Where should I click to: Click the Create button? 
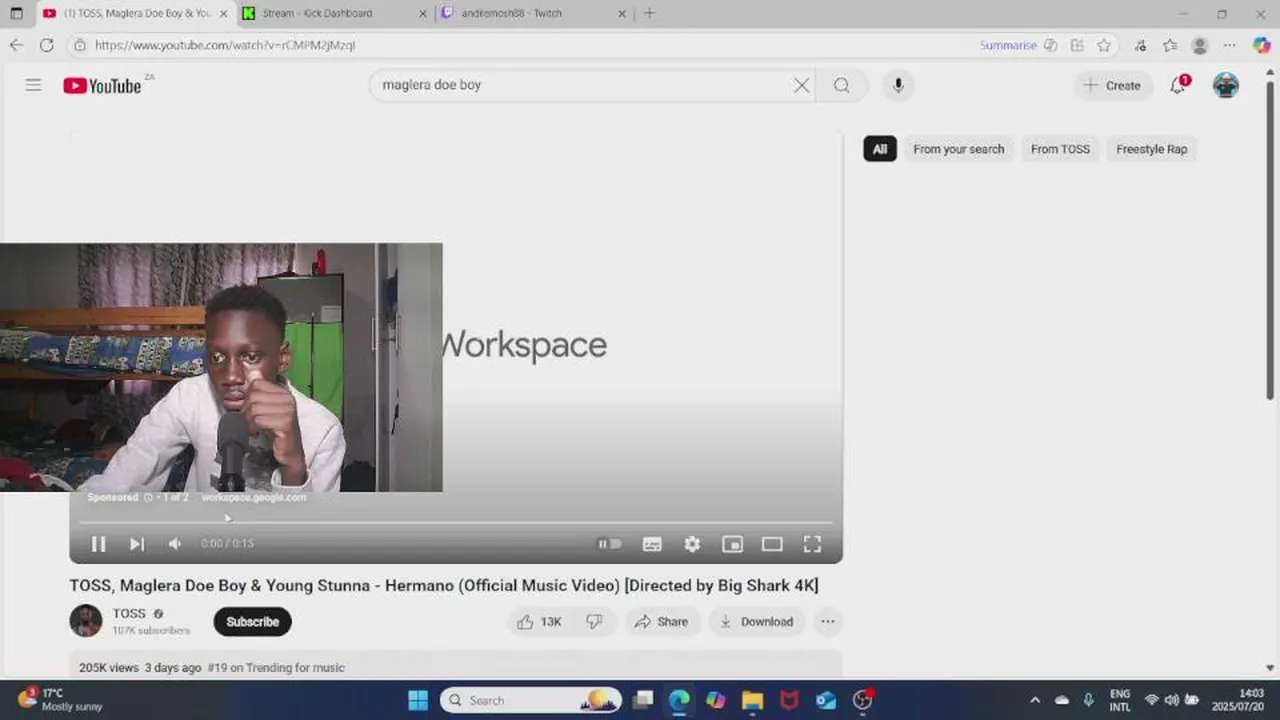1112,85
